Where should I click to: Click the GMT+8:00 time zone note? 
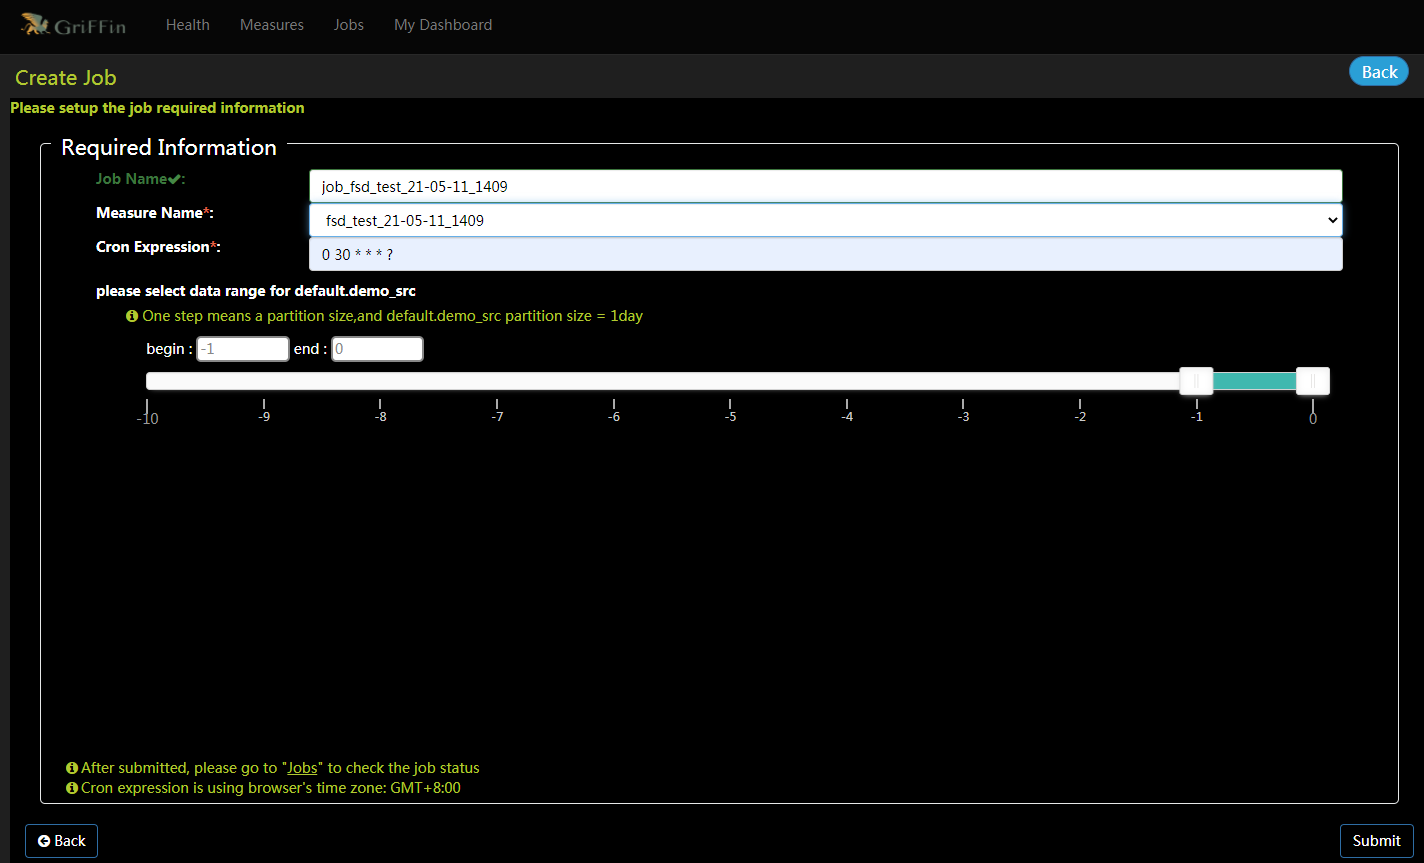tap(271, 788)
